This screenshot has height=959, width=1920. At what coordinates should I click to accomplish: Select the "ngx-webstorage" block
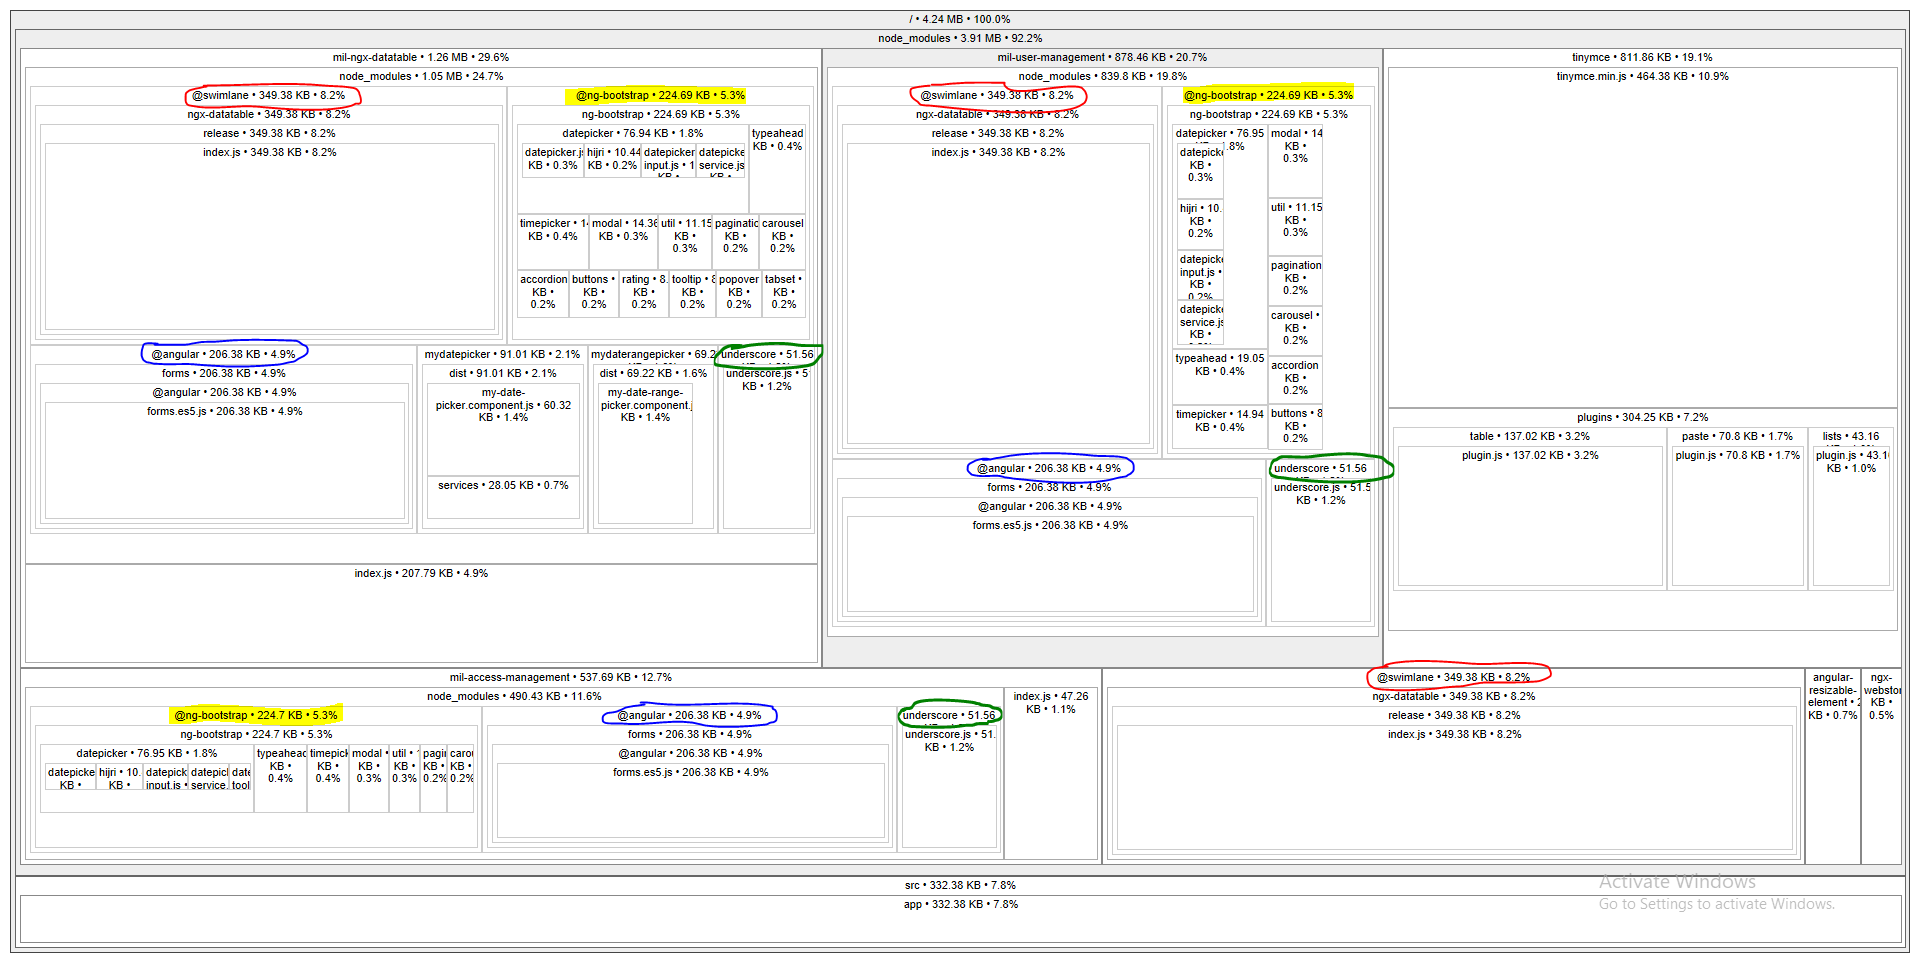coord(1881,696)
